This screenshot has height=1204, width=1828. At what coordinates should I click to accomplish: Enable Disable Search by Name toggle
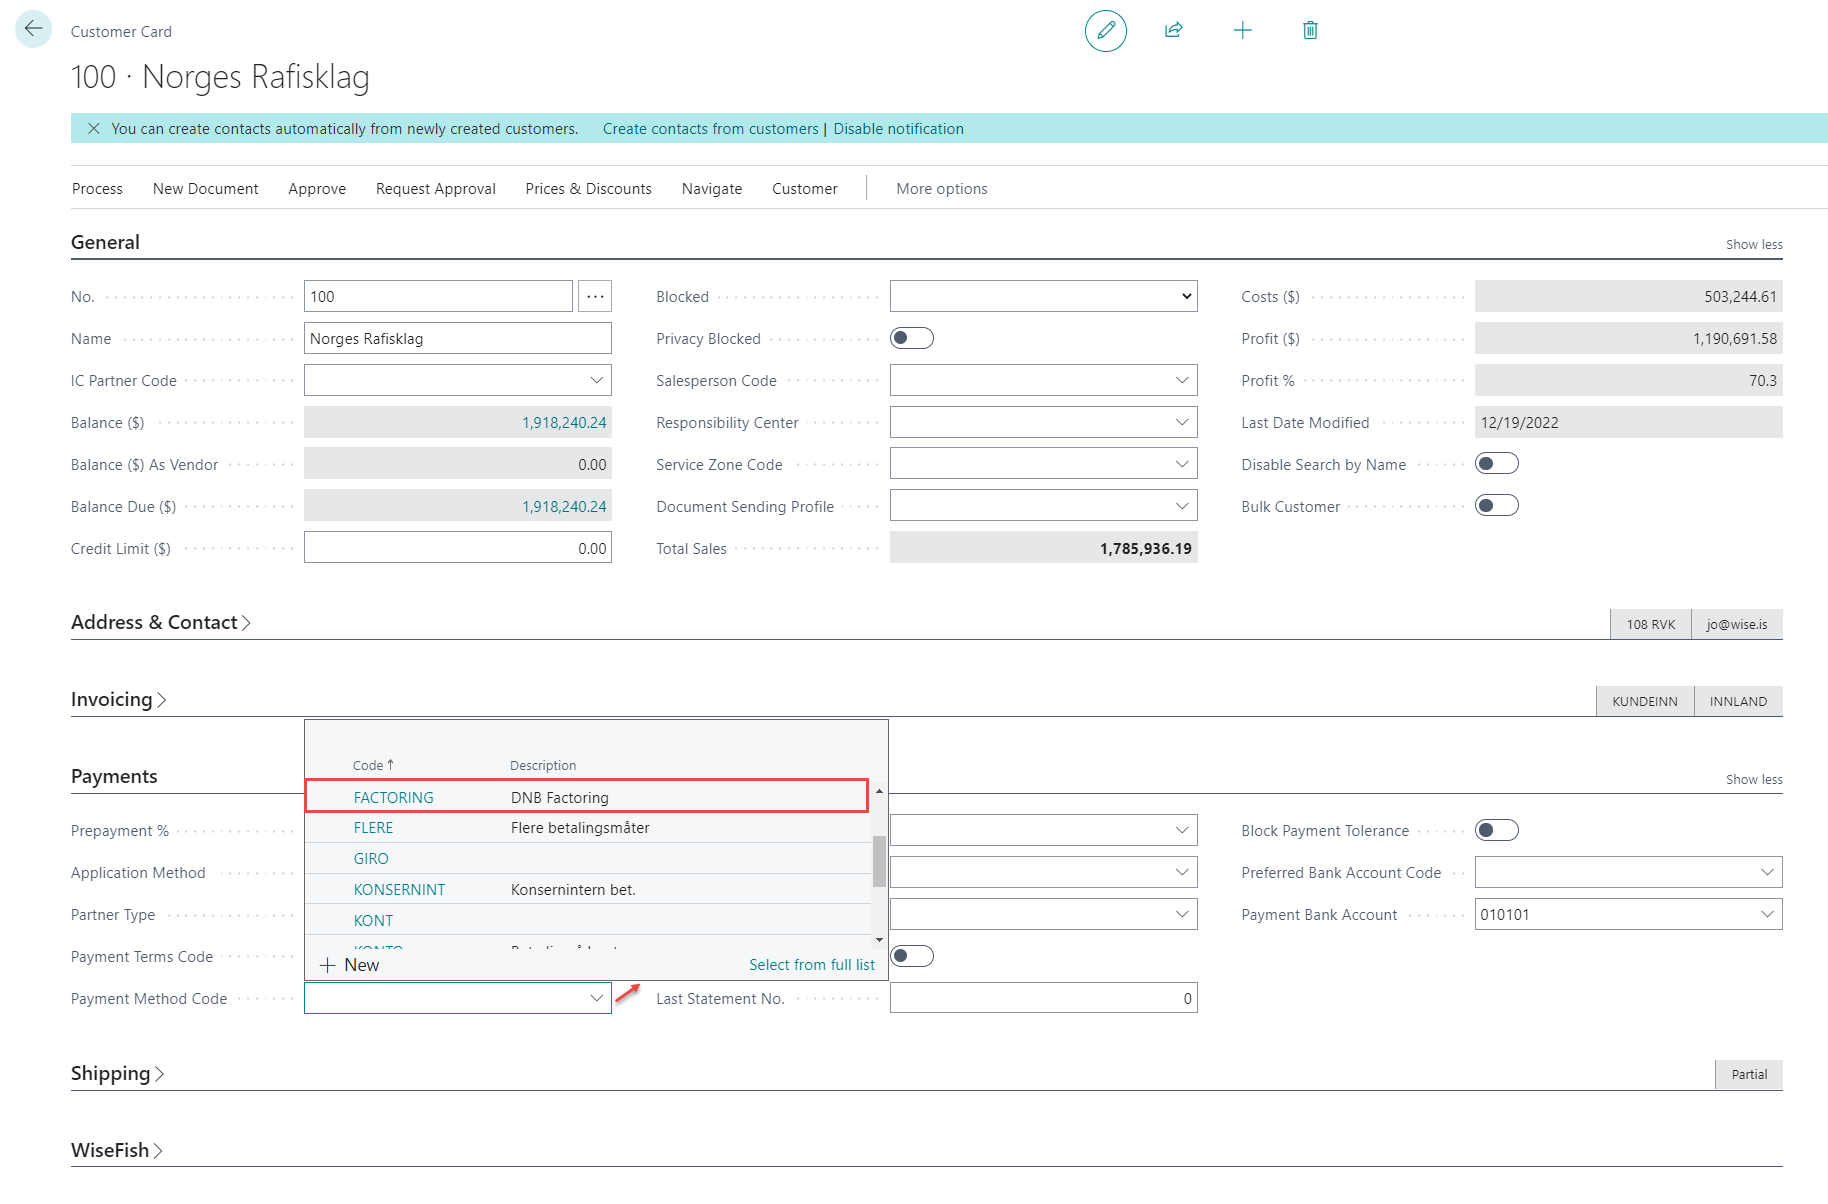click(x=1496, y=464)
